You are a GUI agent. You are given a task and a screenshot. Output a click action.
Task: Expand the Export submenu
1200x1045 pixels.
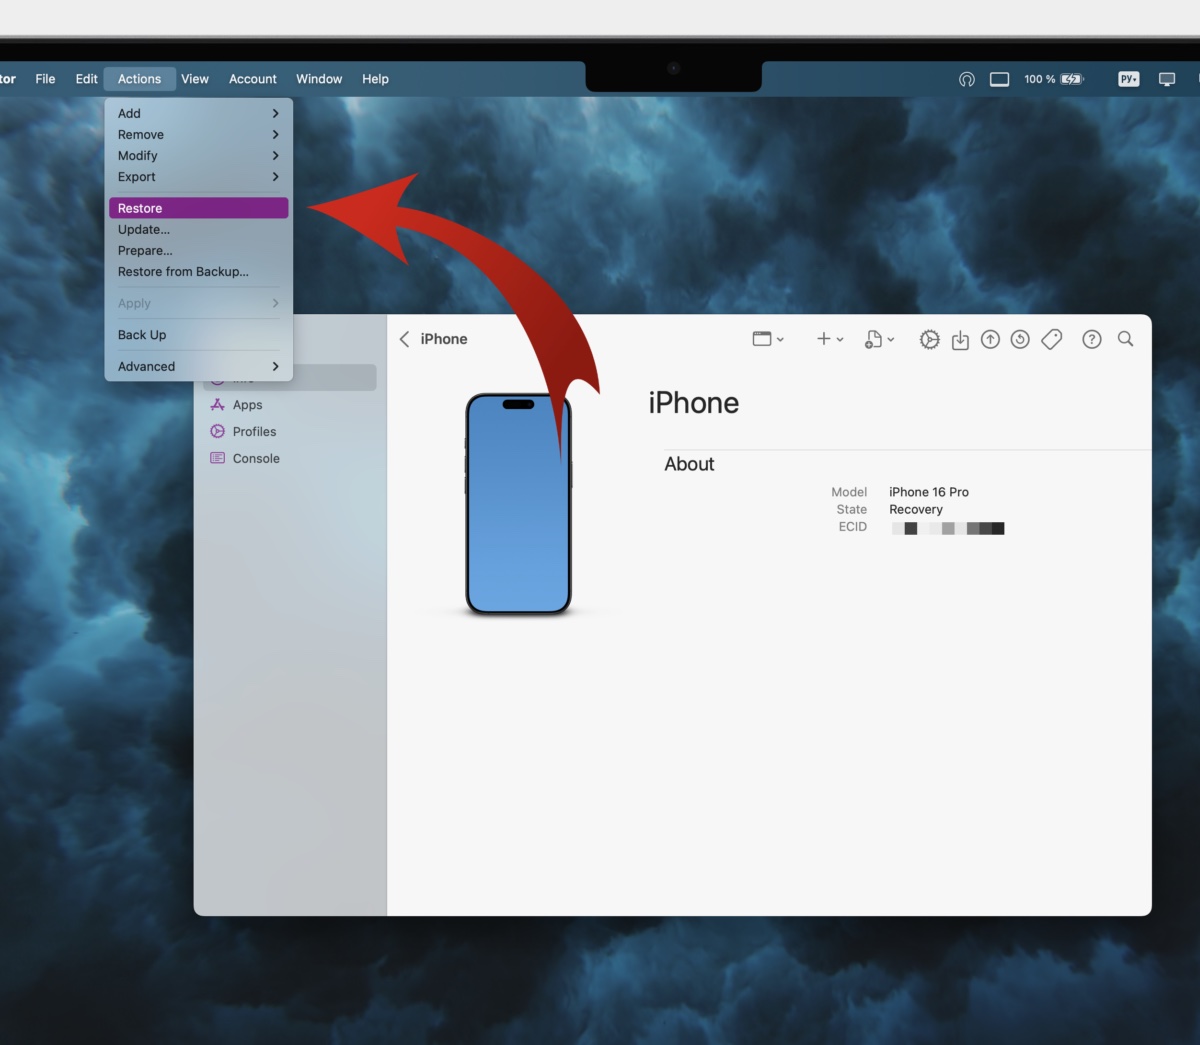pos(198,177)
